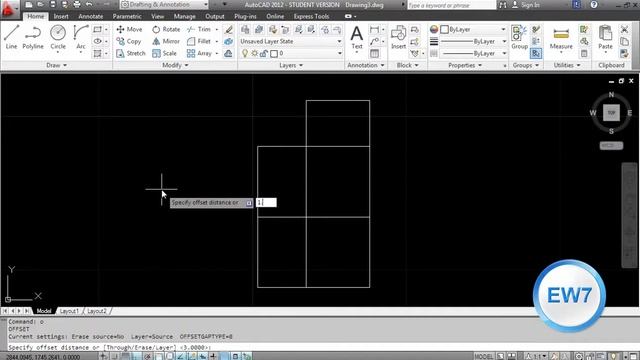Click the Save icon in quick access
Screen dimensions: 640x360
tap(53, 4)
